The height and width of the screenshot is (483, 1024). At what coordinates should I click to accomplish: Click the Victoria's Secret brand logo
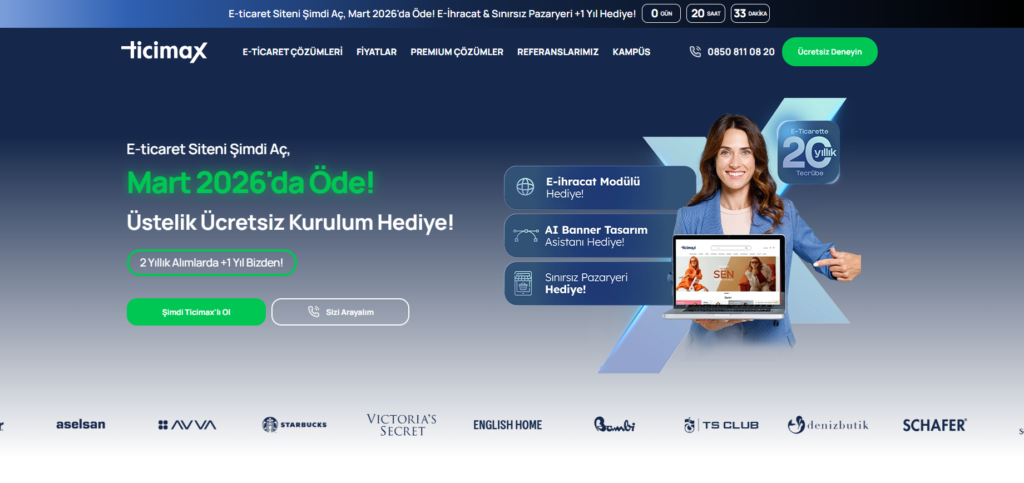pos(402,425)
